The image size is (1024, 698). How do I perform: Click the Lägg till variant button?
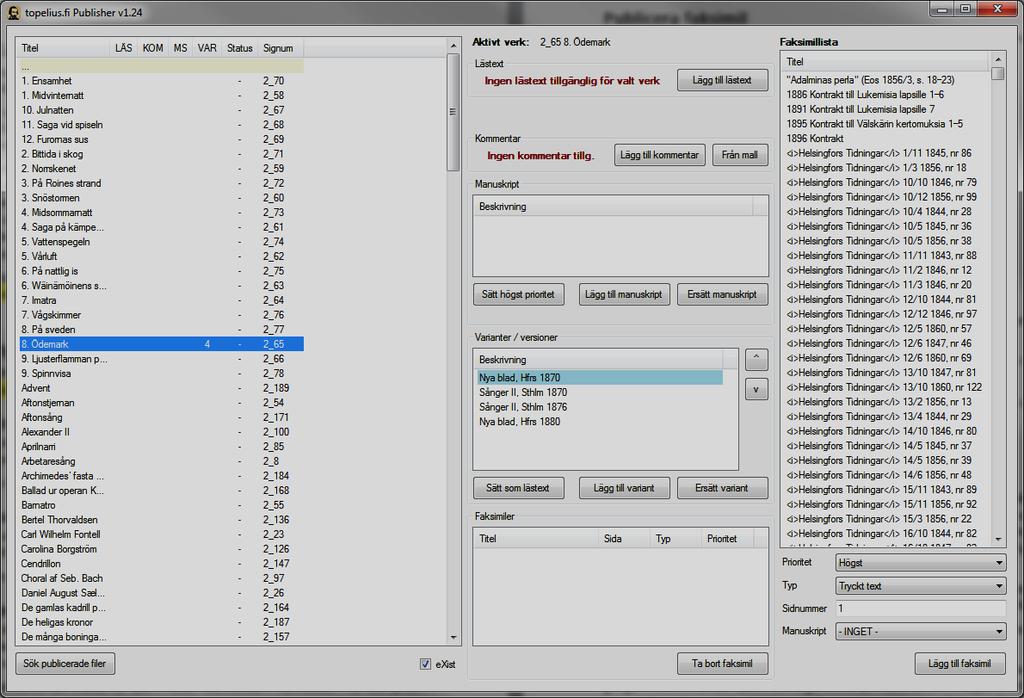[x=624, y=488]
